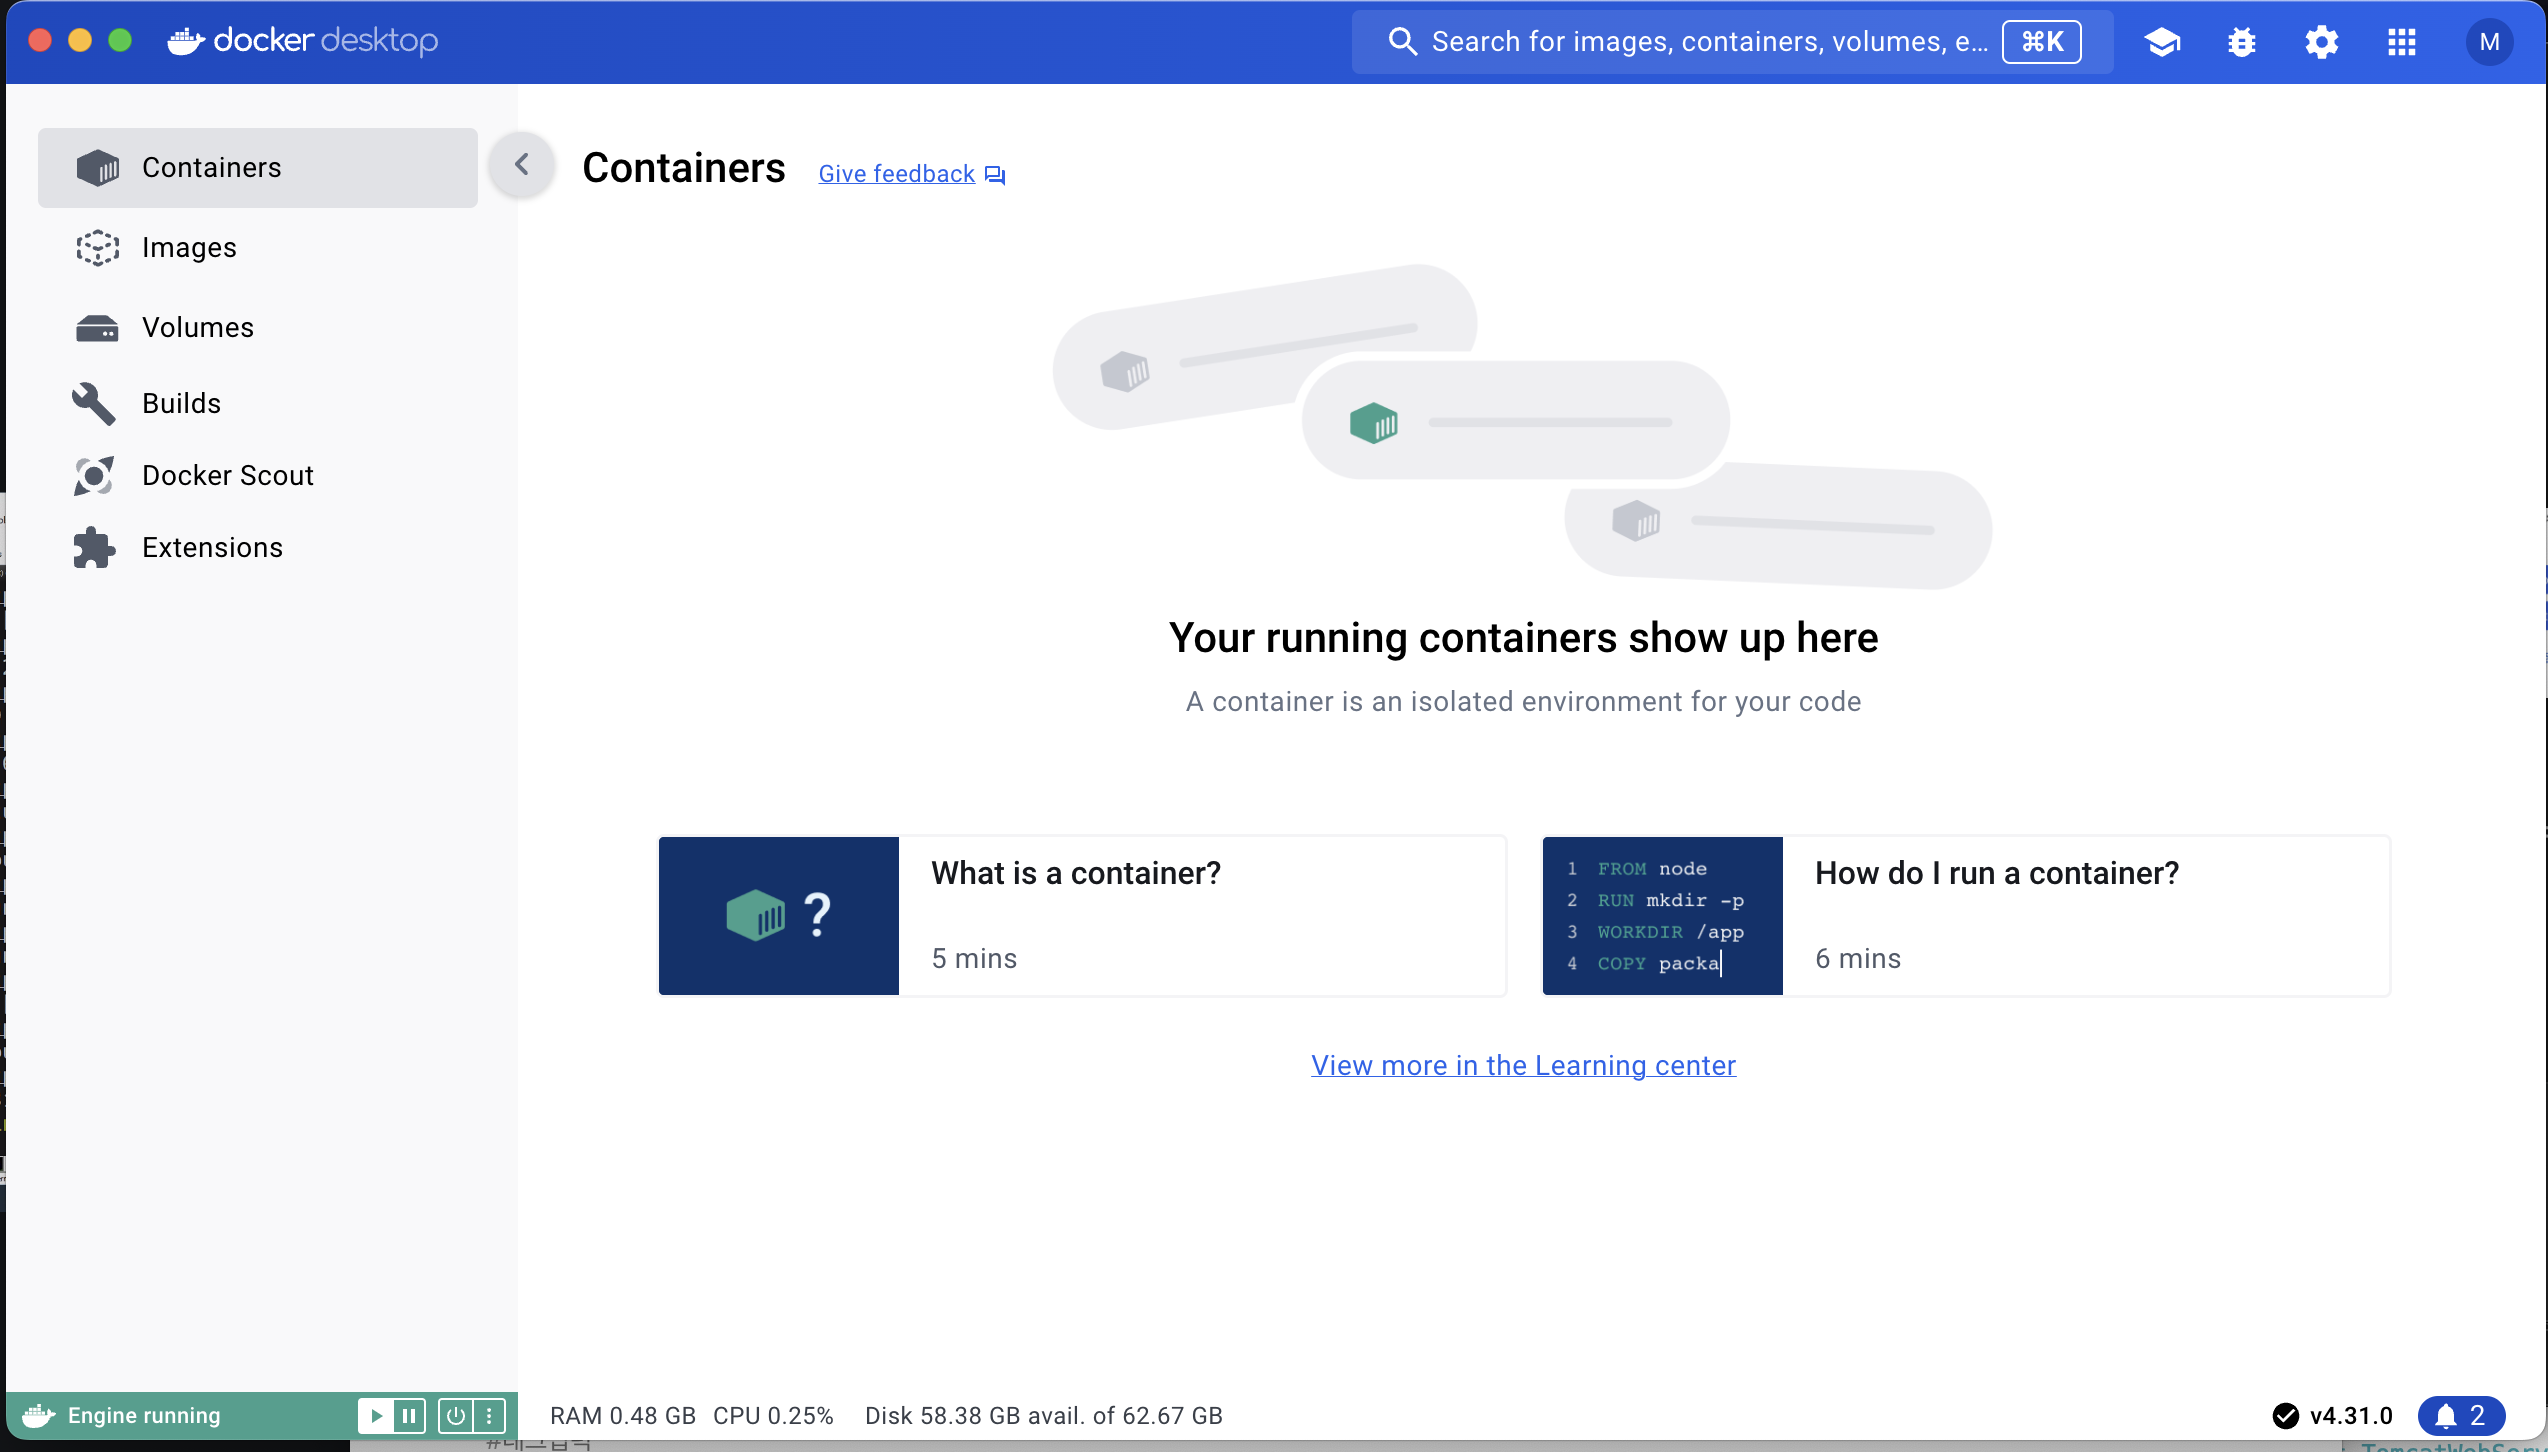This screenshot has width=2548, height=1452.
Task: Open engine more options kebab menu
Action: 489,1415
